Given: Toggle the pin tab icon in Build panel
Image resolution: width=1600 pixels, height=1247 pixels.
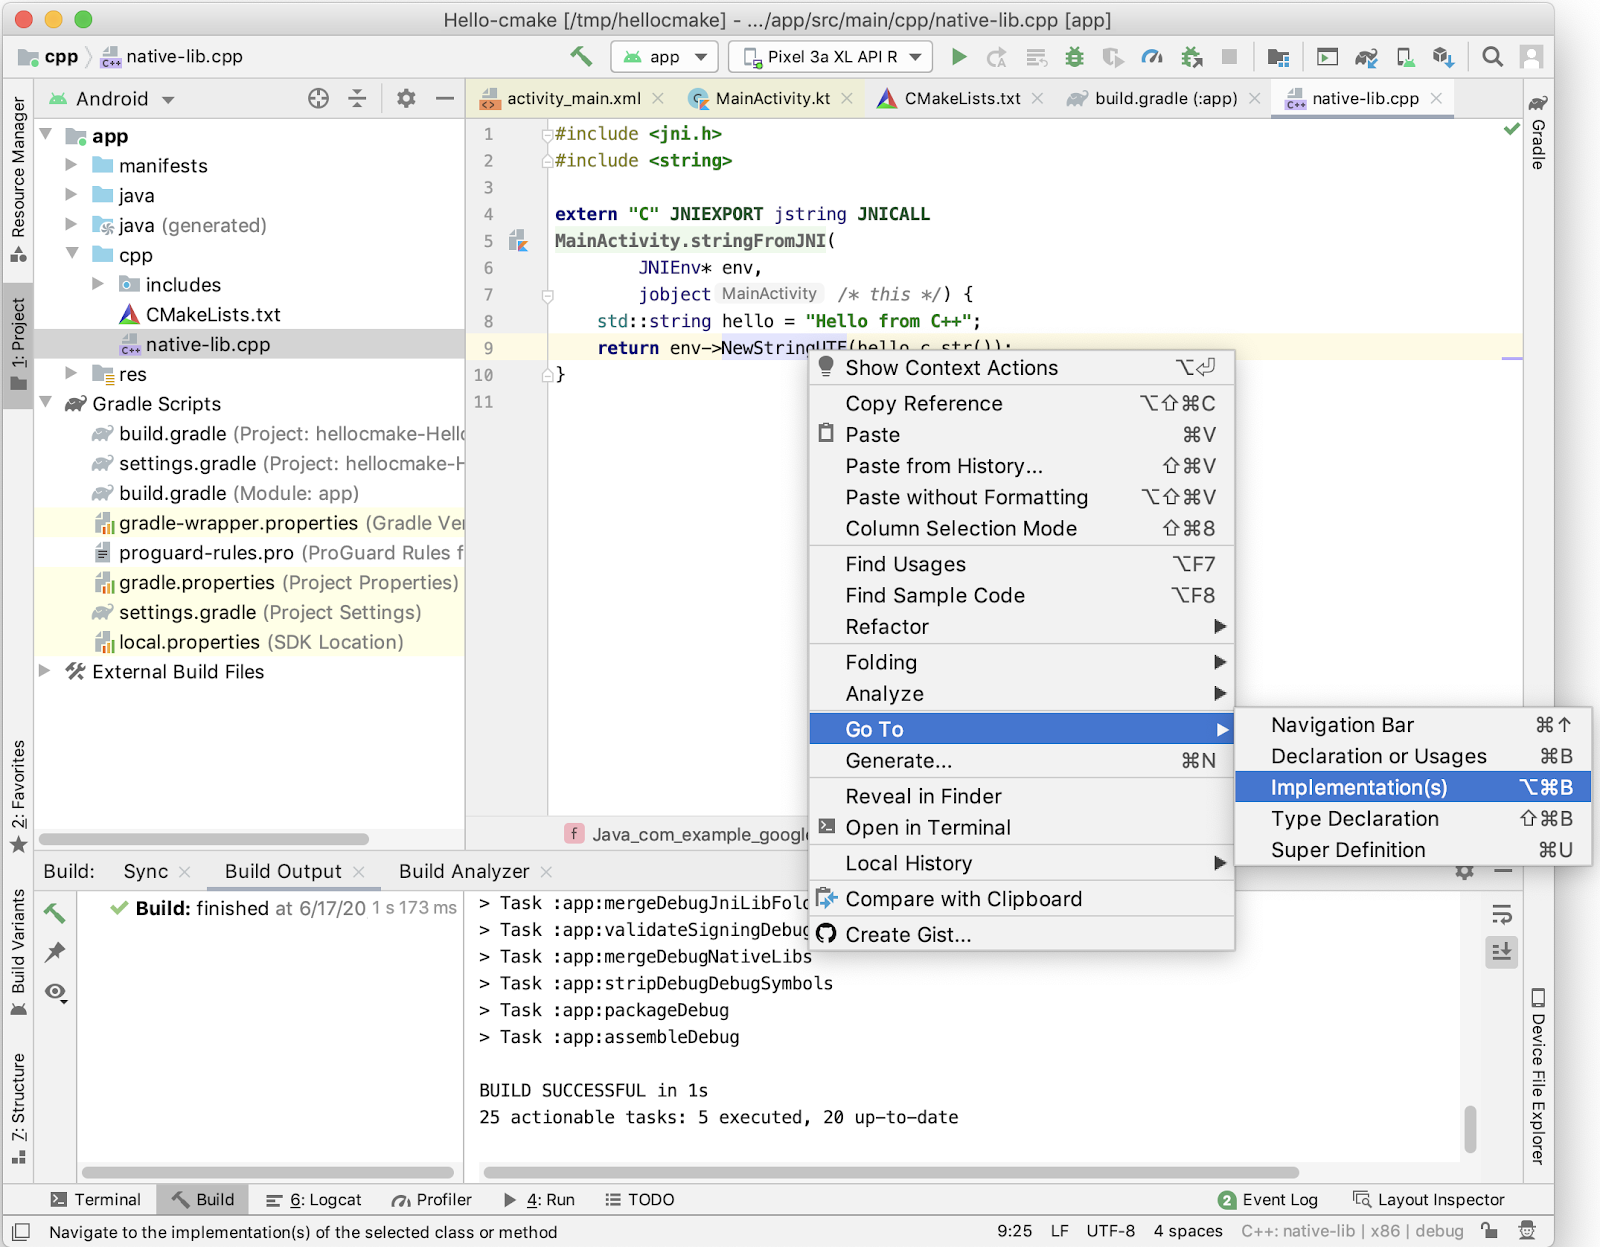Looking at the screenshot, I should pyautogui.click(x=55, y=951).
